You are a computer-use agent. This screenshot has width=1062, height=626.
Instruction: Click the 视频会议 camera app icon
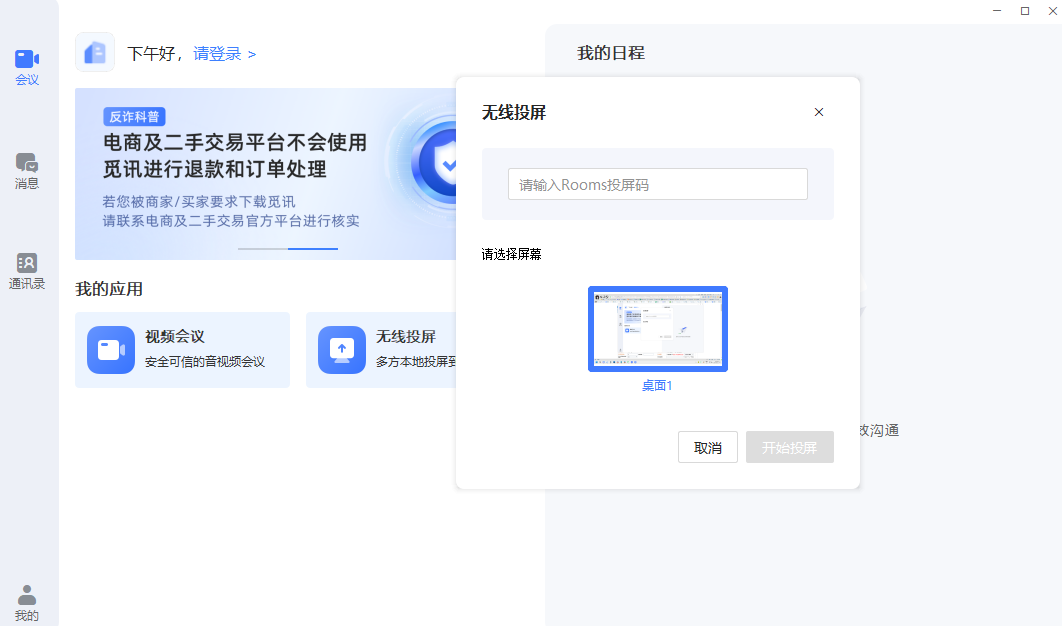pos(110,350)
